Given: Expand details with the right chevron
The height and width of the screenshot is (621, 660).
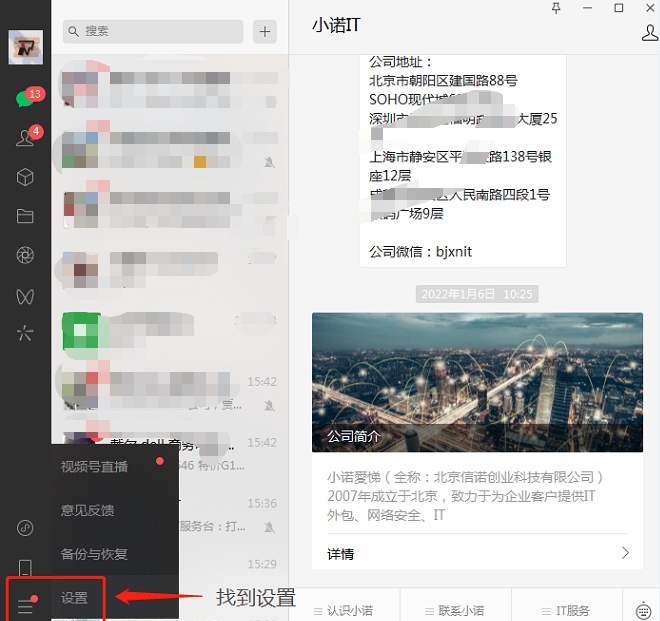Looking at the screenshot, I should (x=625, y=553).
